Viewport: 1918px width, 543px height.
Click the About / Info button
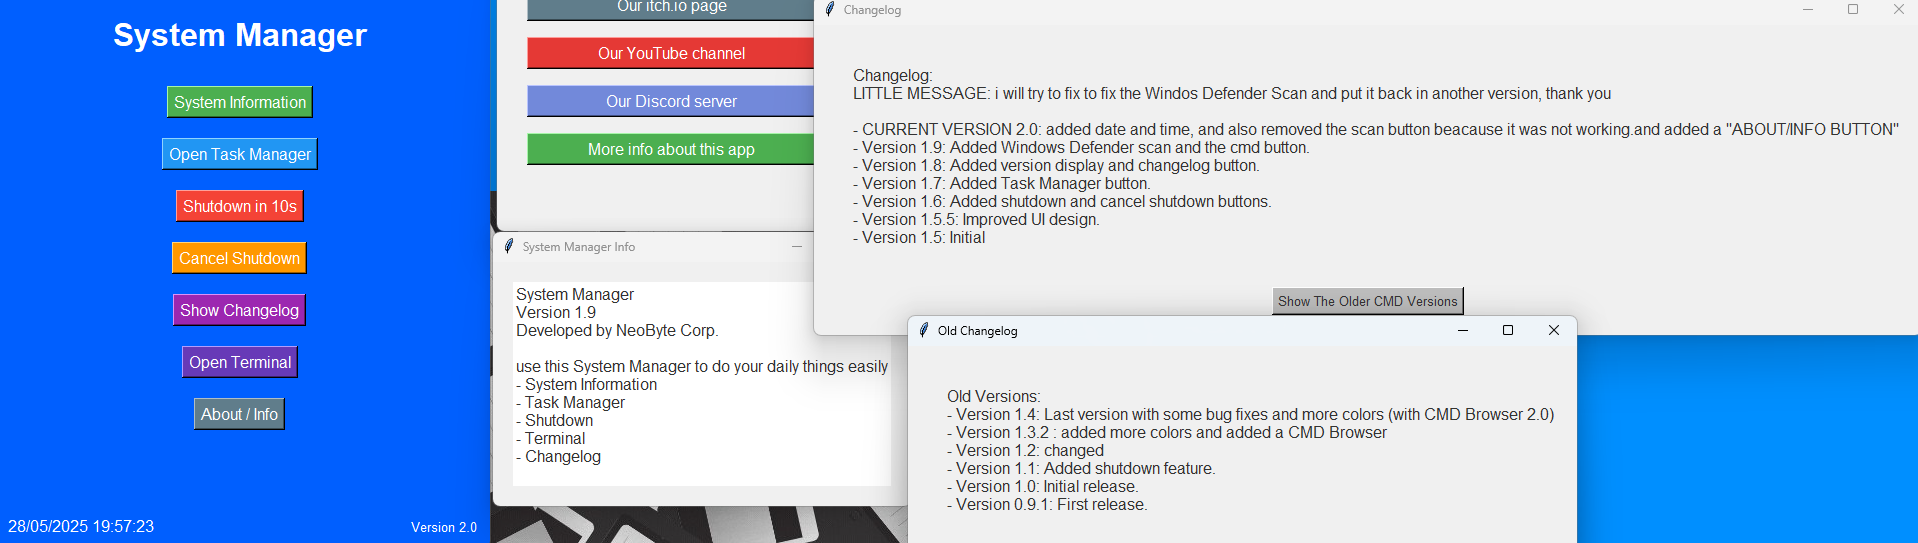click(x=239, y=414)
